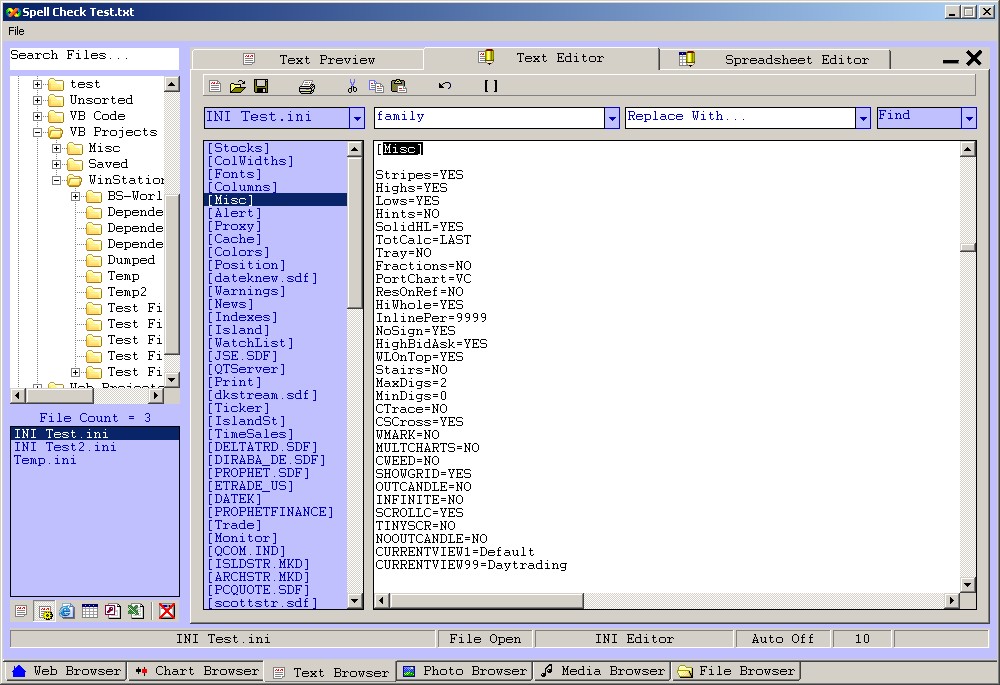Image resolution: width=1000 pixels, height=685 pixels.
Task: Expand the VB Code folder node
Action: click(x=38, y=116)
